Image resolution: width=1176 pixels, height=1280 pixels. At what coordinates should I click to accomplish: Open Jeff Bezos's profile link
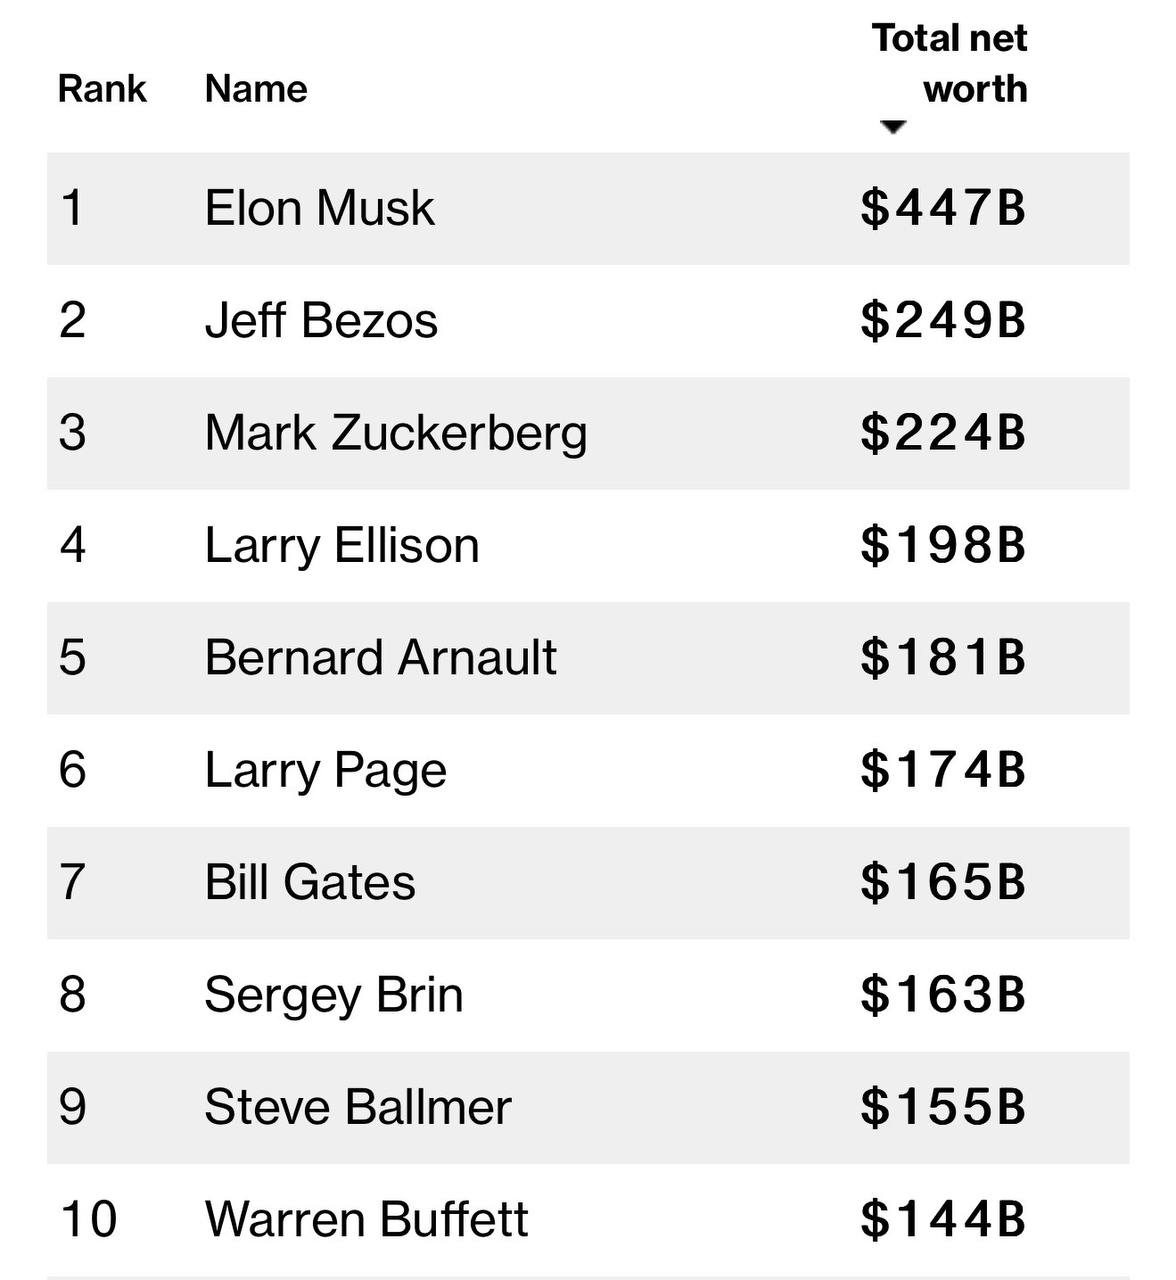[x=321, y=321]
